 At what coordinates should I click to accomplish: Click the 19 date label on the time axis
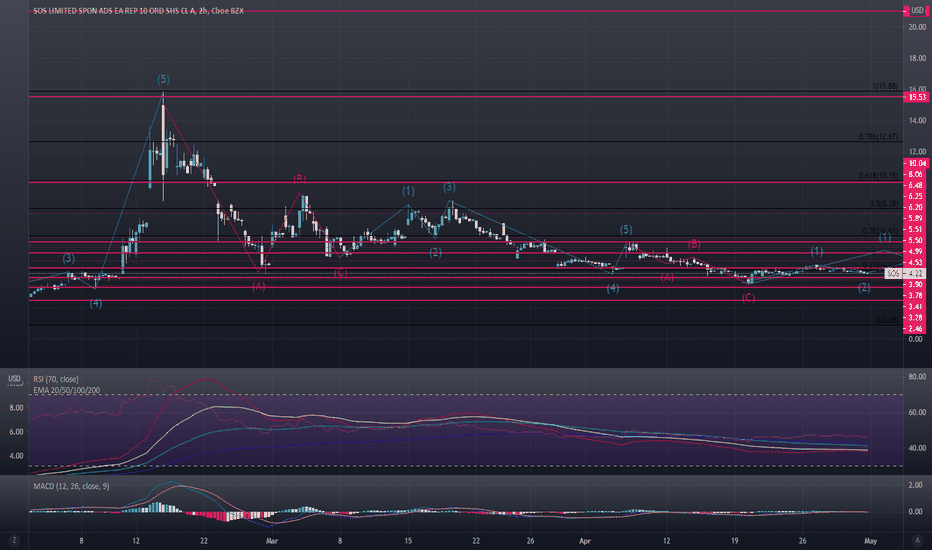(735, 540)
